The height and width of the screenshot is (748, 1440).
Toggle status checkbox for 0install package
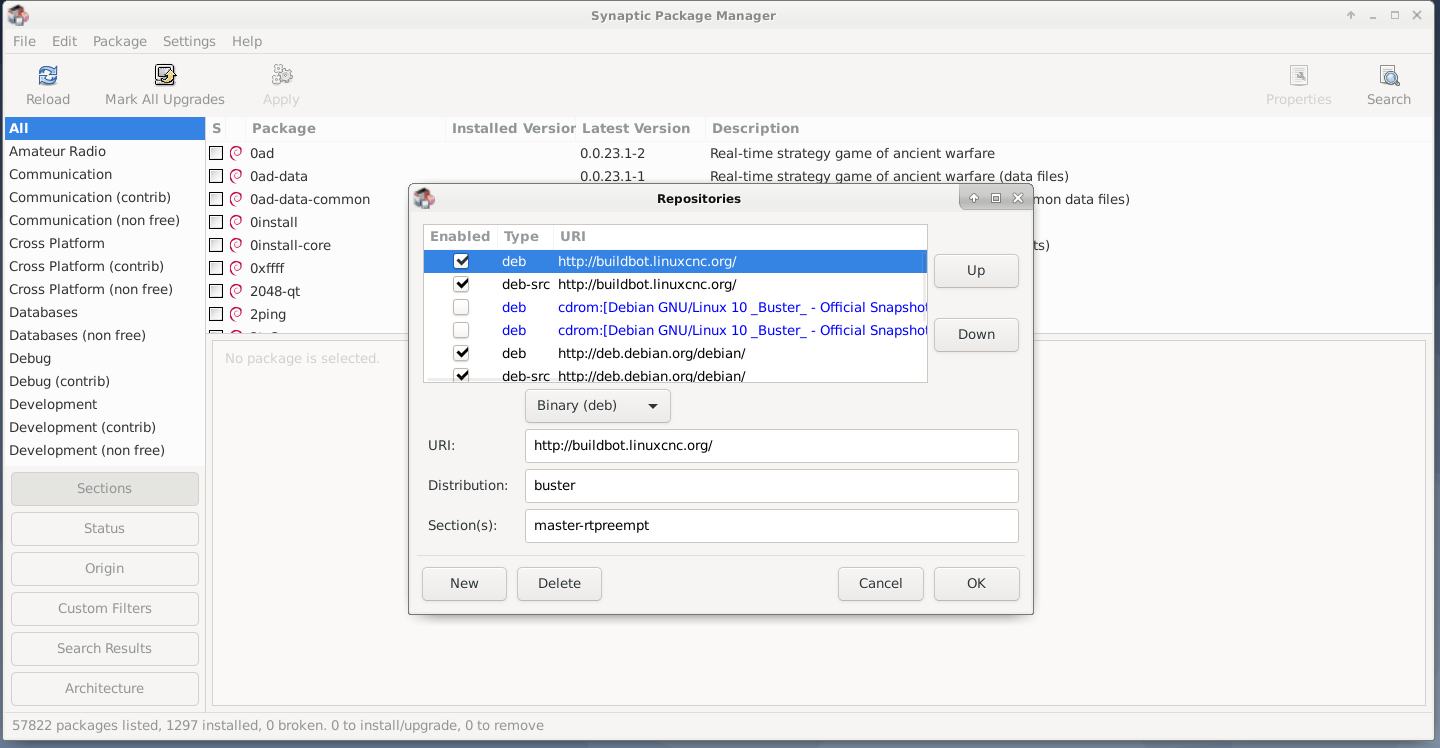216,222
